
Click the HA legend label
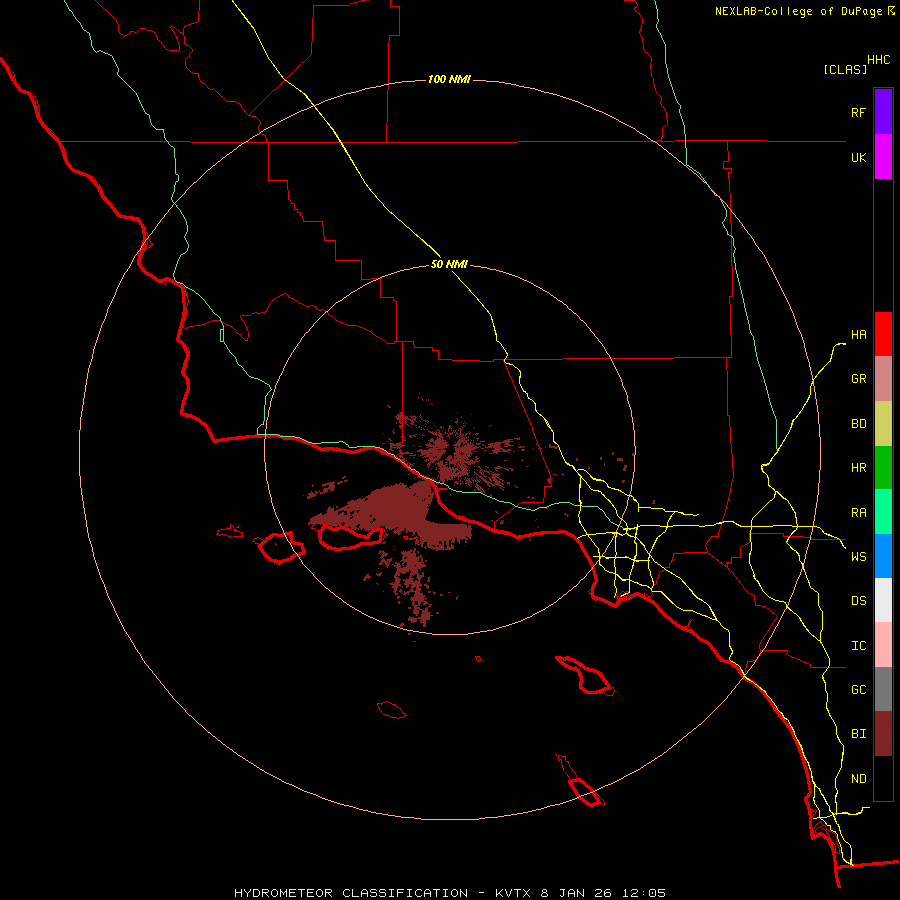tap(858, 335)
